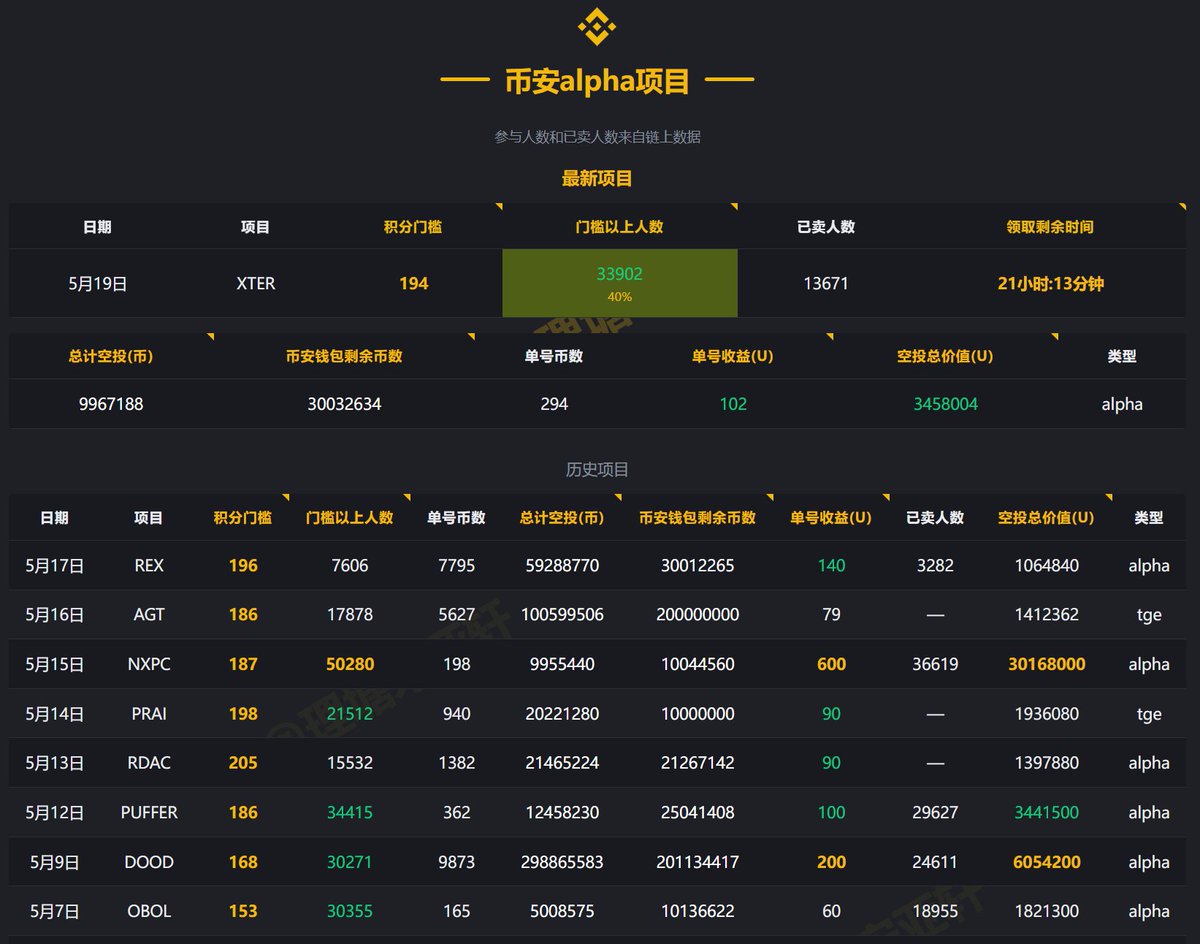Click 已卖人数 header in history table
Screen dimensions: 1200x944
click(x=935, y=518)
